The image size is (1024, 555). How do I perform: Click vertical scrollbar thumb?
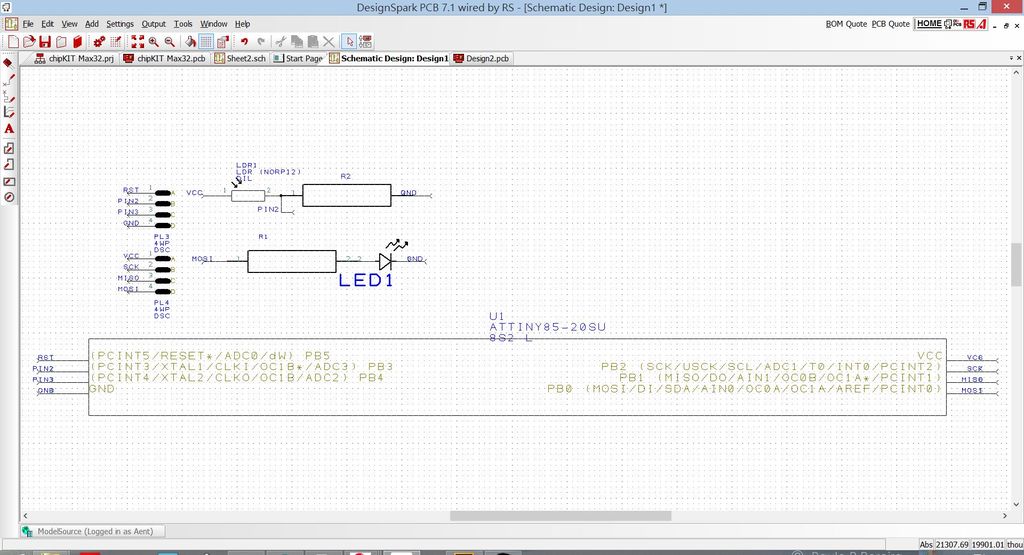coord(1016,264)
